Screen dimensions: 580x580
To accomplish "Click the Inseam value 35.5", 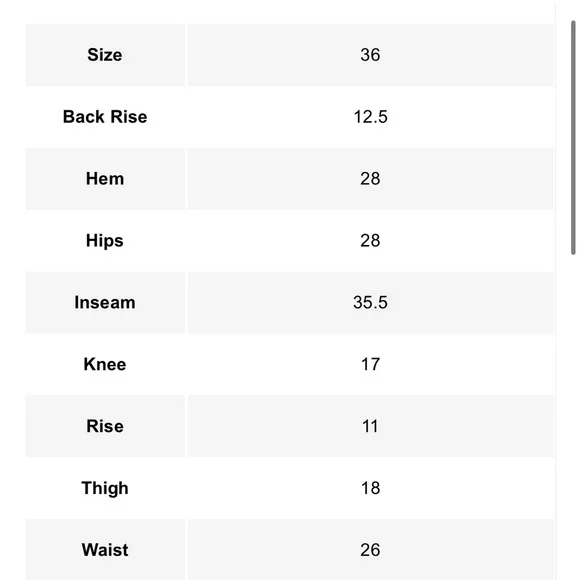I will point(370,303).
